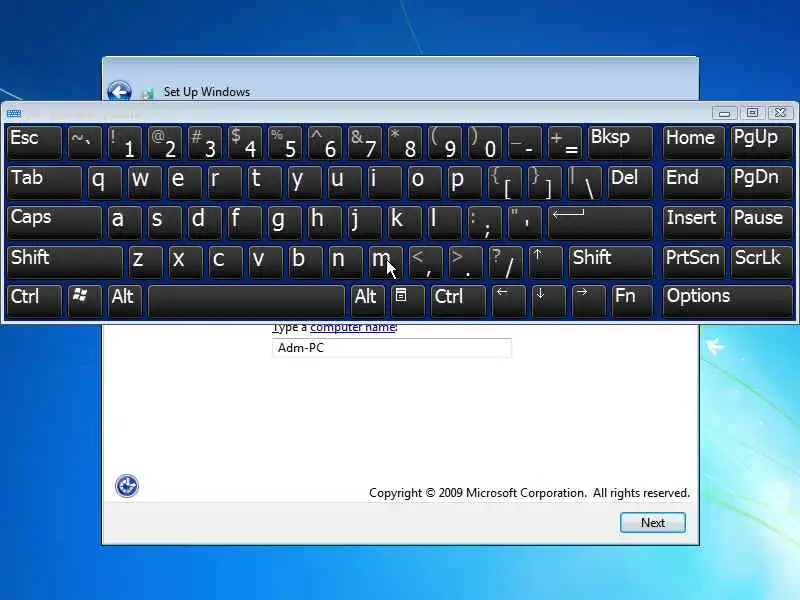Click the Home key
The height and width of the screenshot is (600, 800).
(693, 142)
